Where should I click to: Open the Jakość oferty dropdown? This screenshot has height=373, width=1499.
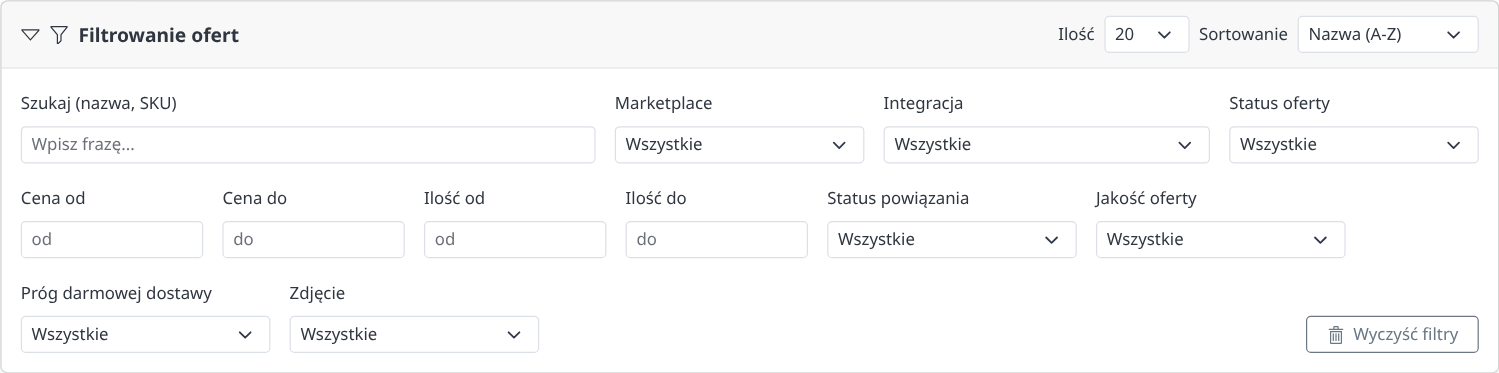coord(1220,240)
